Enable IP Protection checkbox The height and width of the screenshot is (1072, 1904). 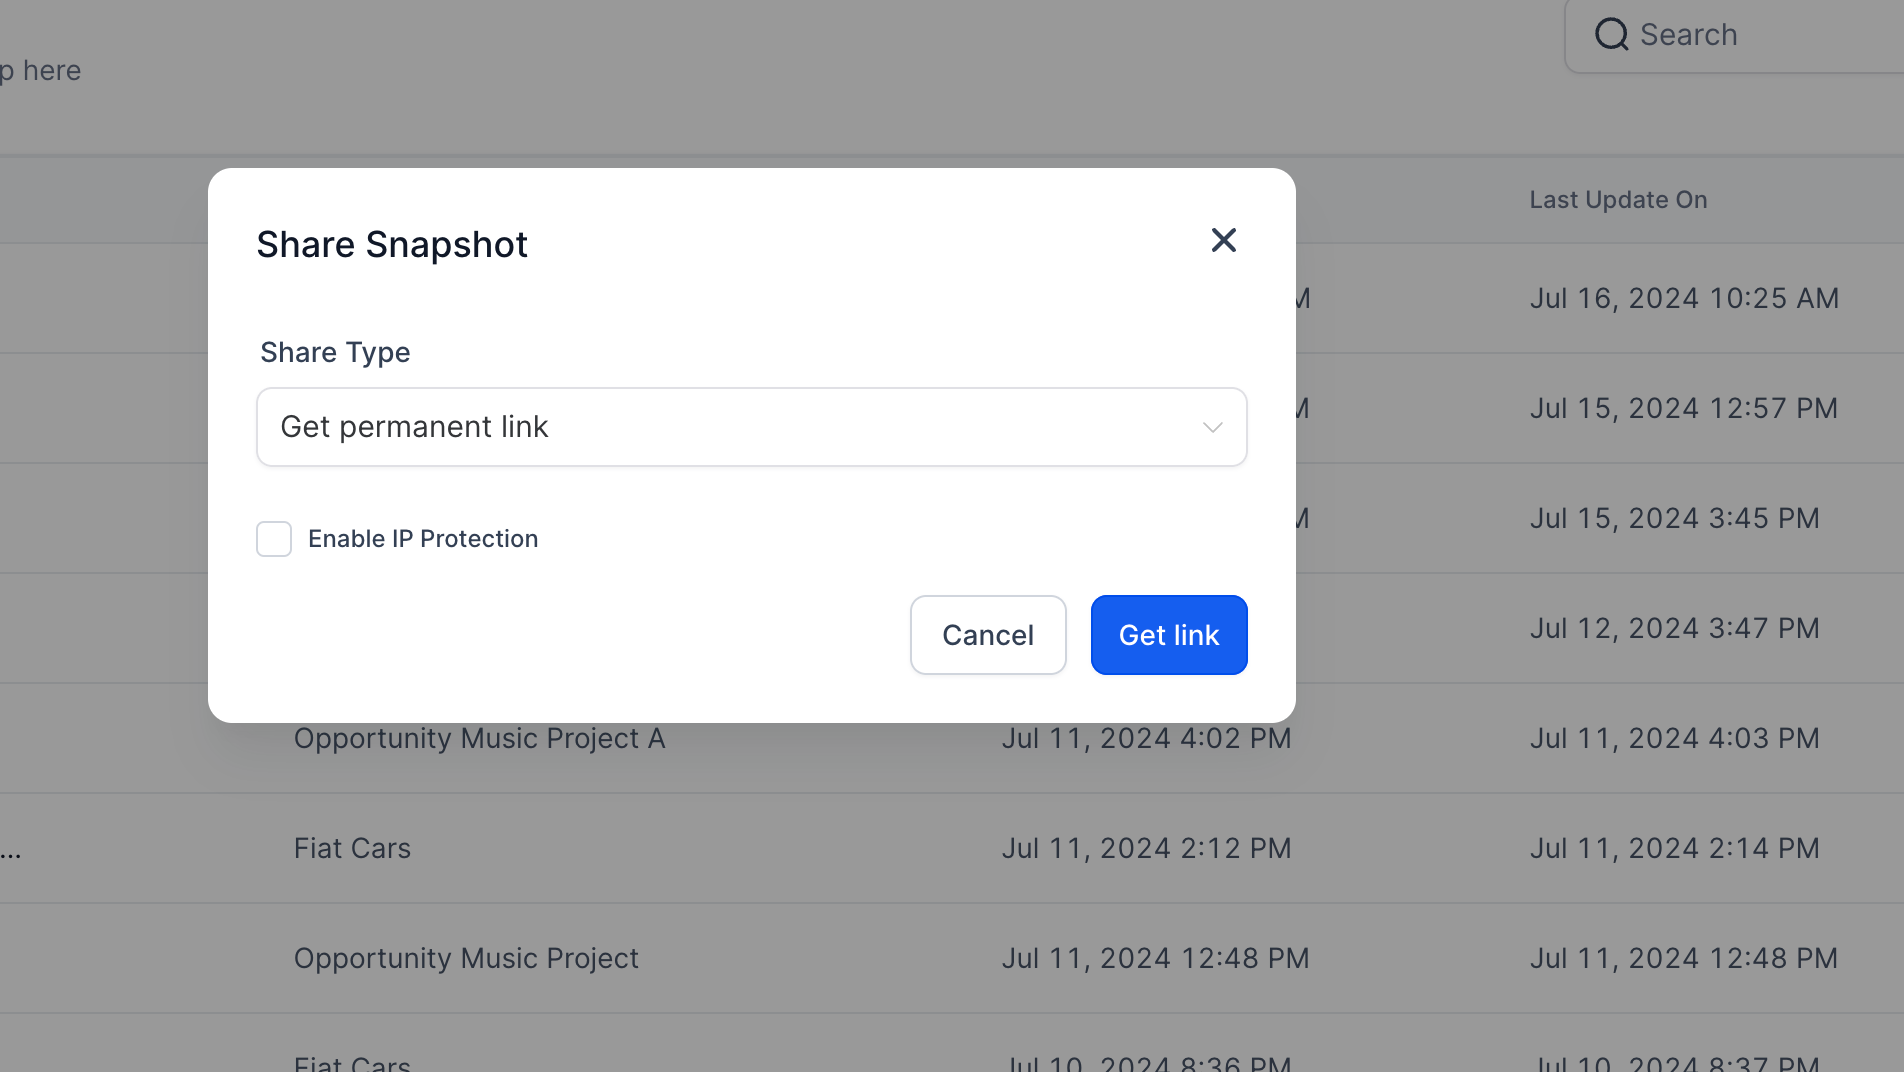(274, 539)
